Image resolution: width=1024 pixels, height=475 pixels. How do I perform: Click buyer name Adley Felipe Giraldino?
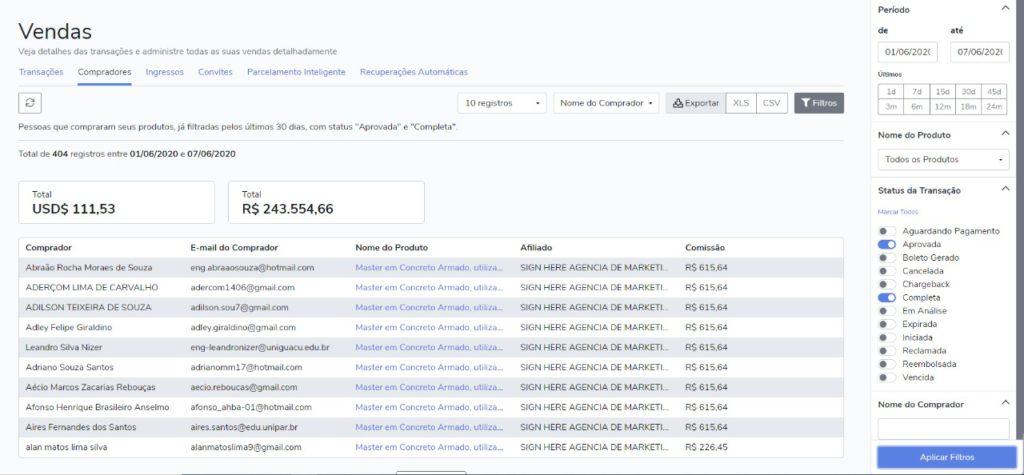point(69,327)
